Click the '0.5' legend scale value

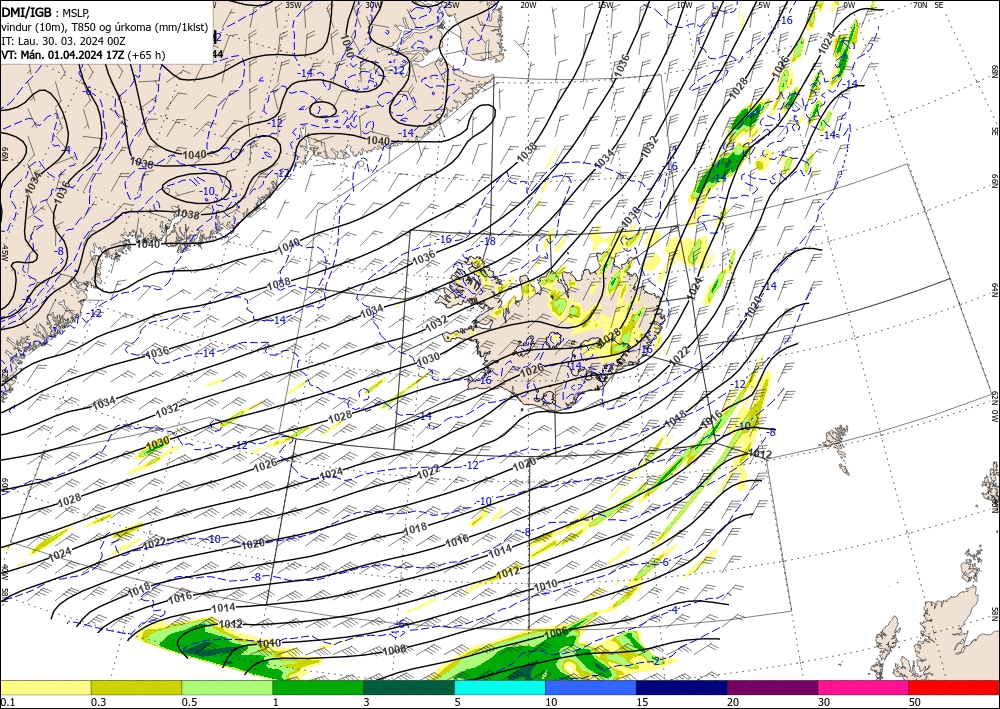click(x=189, y=702)
